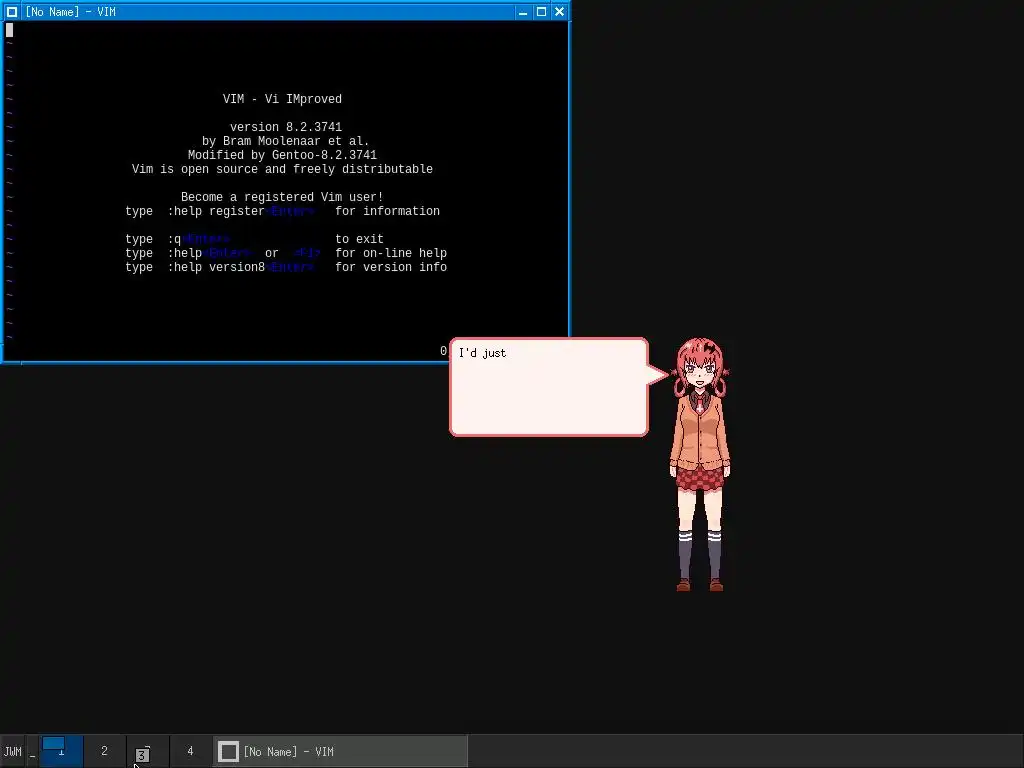Click the "VIM - Vi IMproved" heading
The image size is (1024, 768).
[x=282, y=99]
